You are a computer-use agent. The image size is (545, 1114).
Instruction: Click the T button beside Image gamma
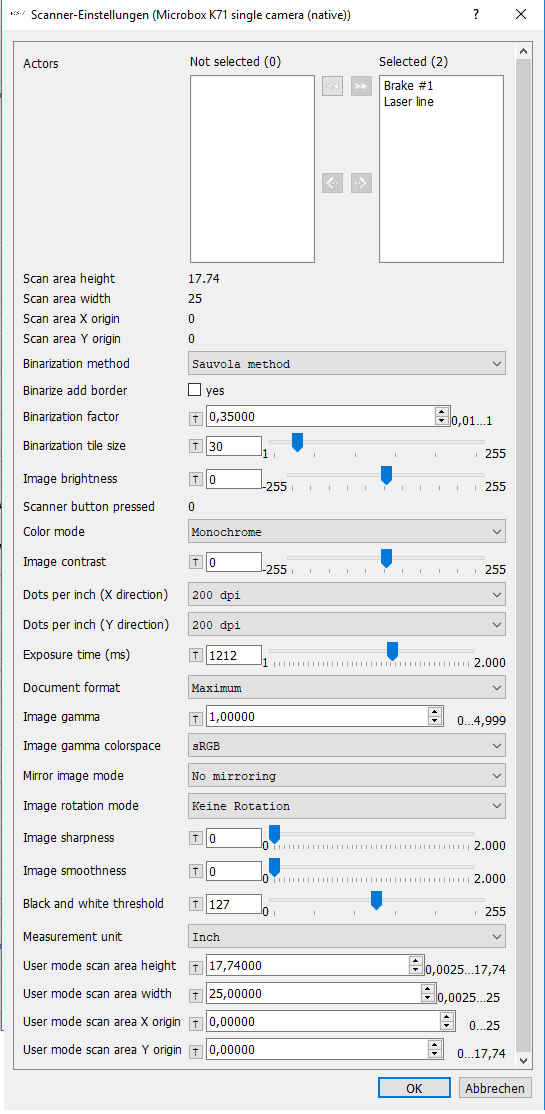coord(196,717)
